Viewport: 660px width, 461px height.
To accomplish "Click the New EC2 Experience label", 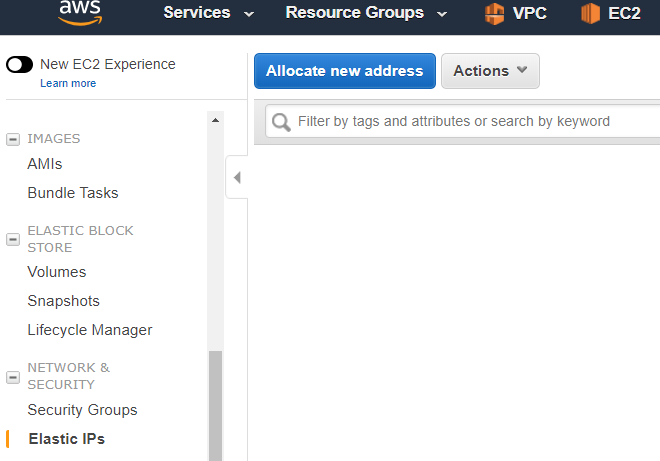I will click(x=108, y=64).
